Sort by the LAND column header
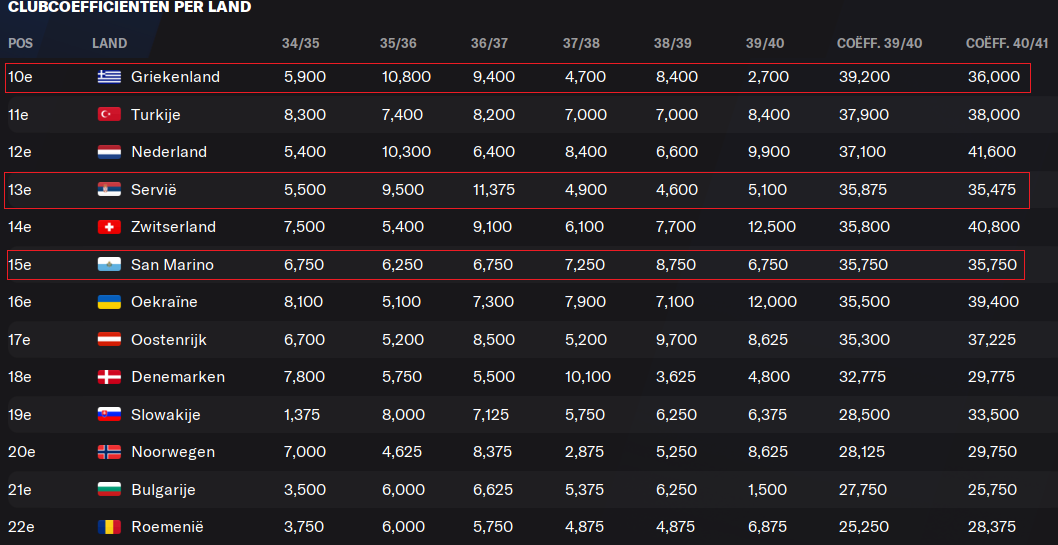This screenshot has height=545, width=1058. point(109,43)
